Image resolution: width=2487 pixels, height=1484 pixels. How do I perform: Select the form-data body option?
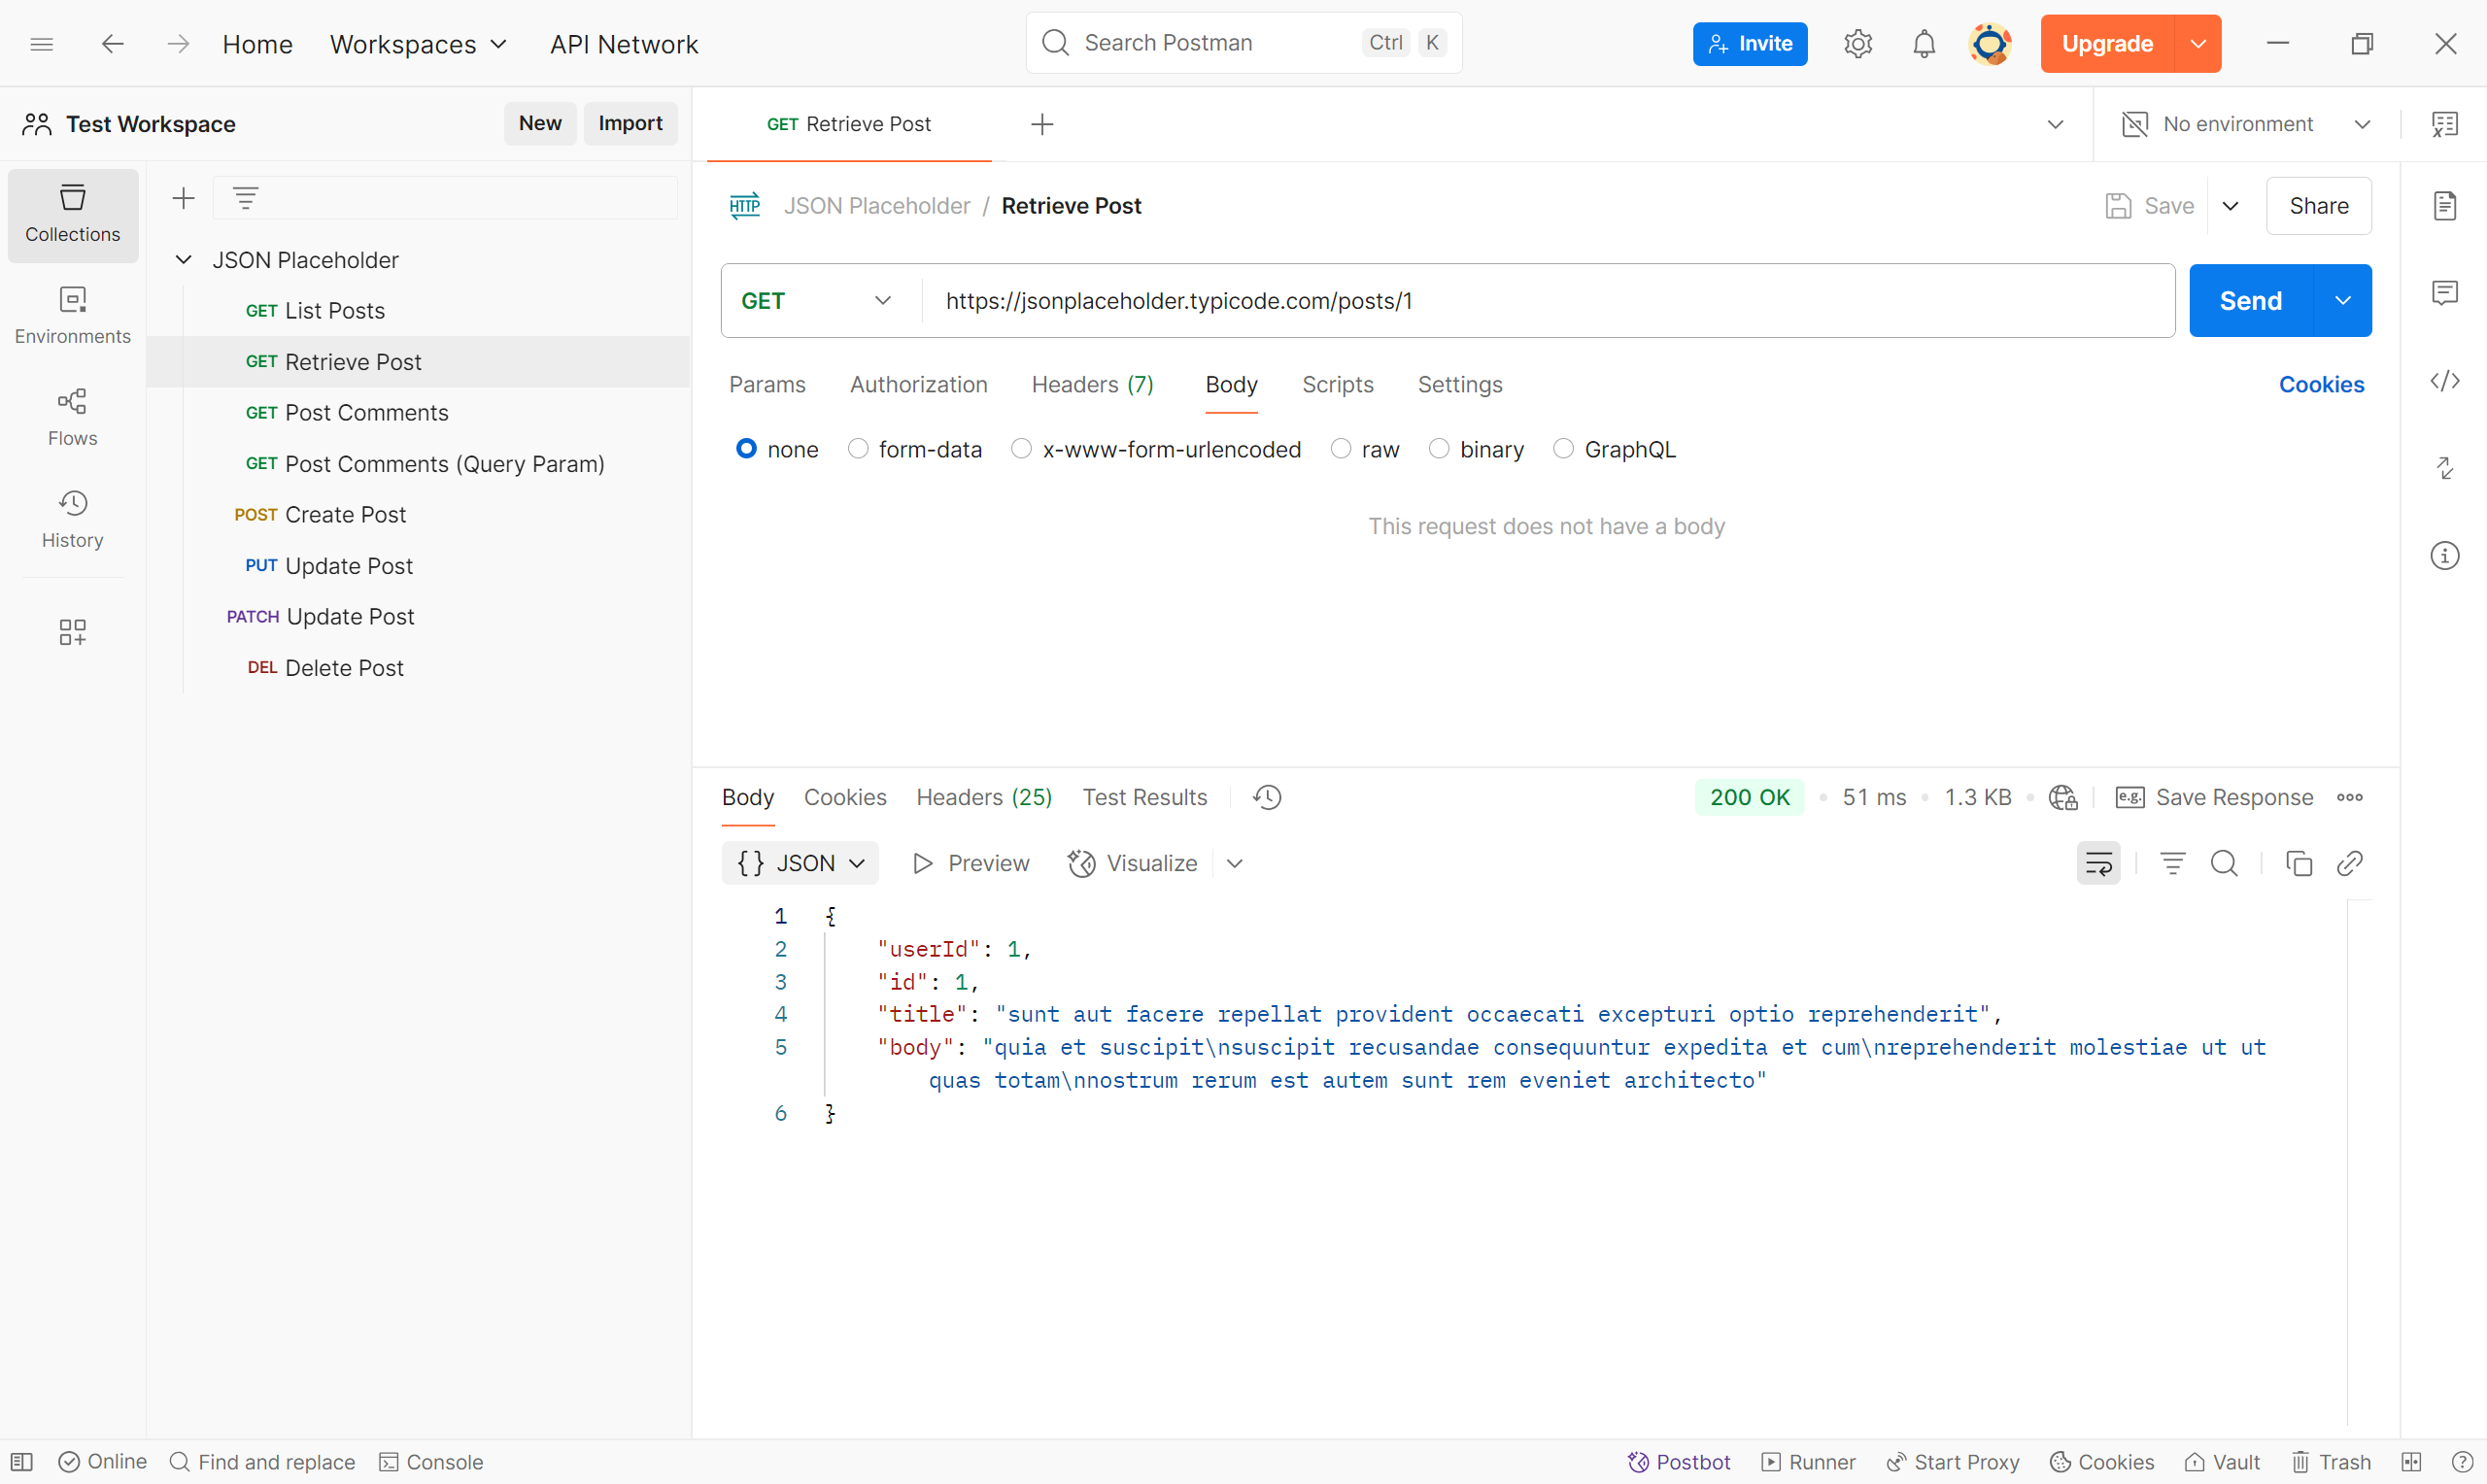click(915, 449)
